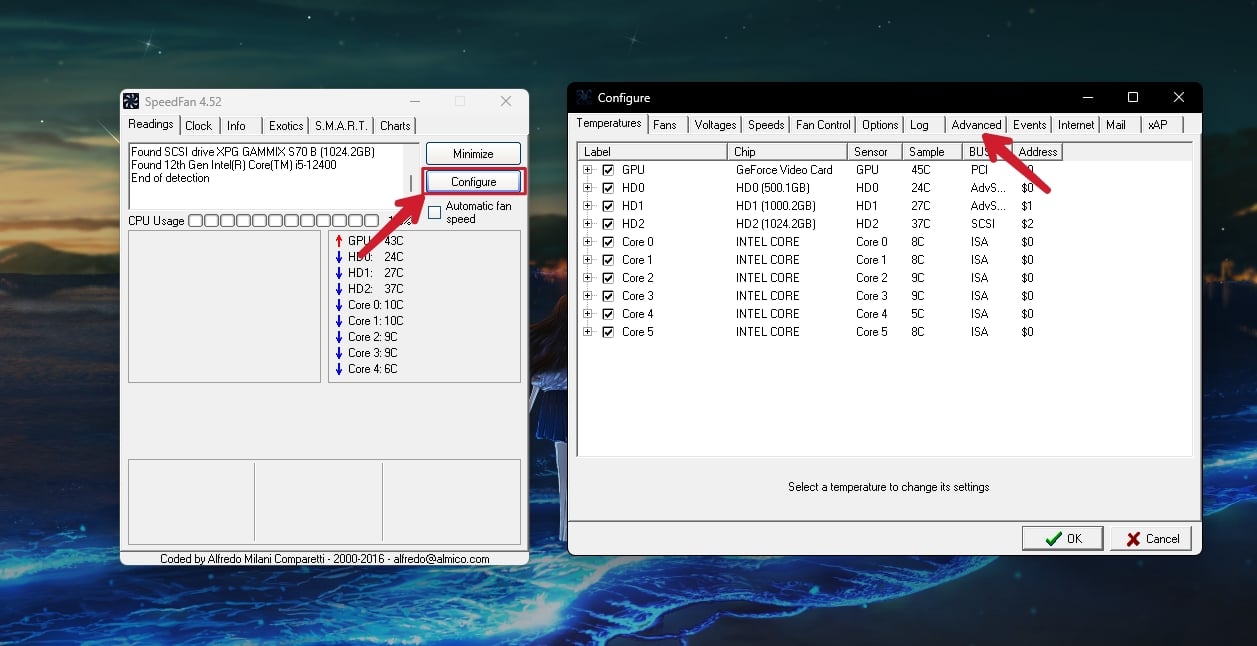Click the green checkmark OK button

click(x=1062, y=538)
